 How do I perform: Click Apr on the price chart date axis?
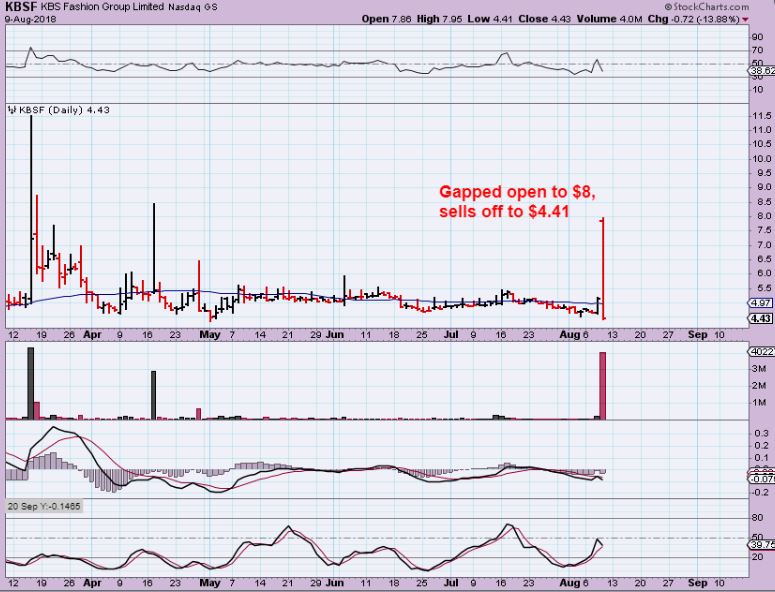[x=92, y=335]
